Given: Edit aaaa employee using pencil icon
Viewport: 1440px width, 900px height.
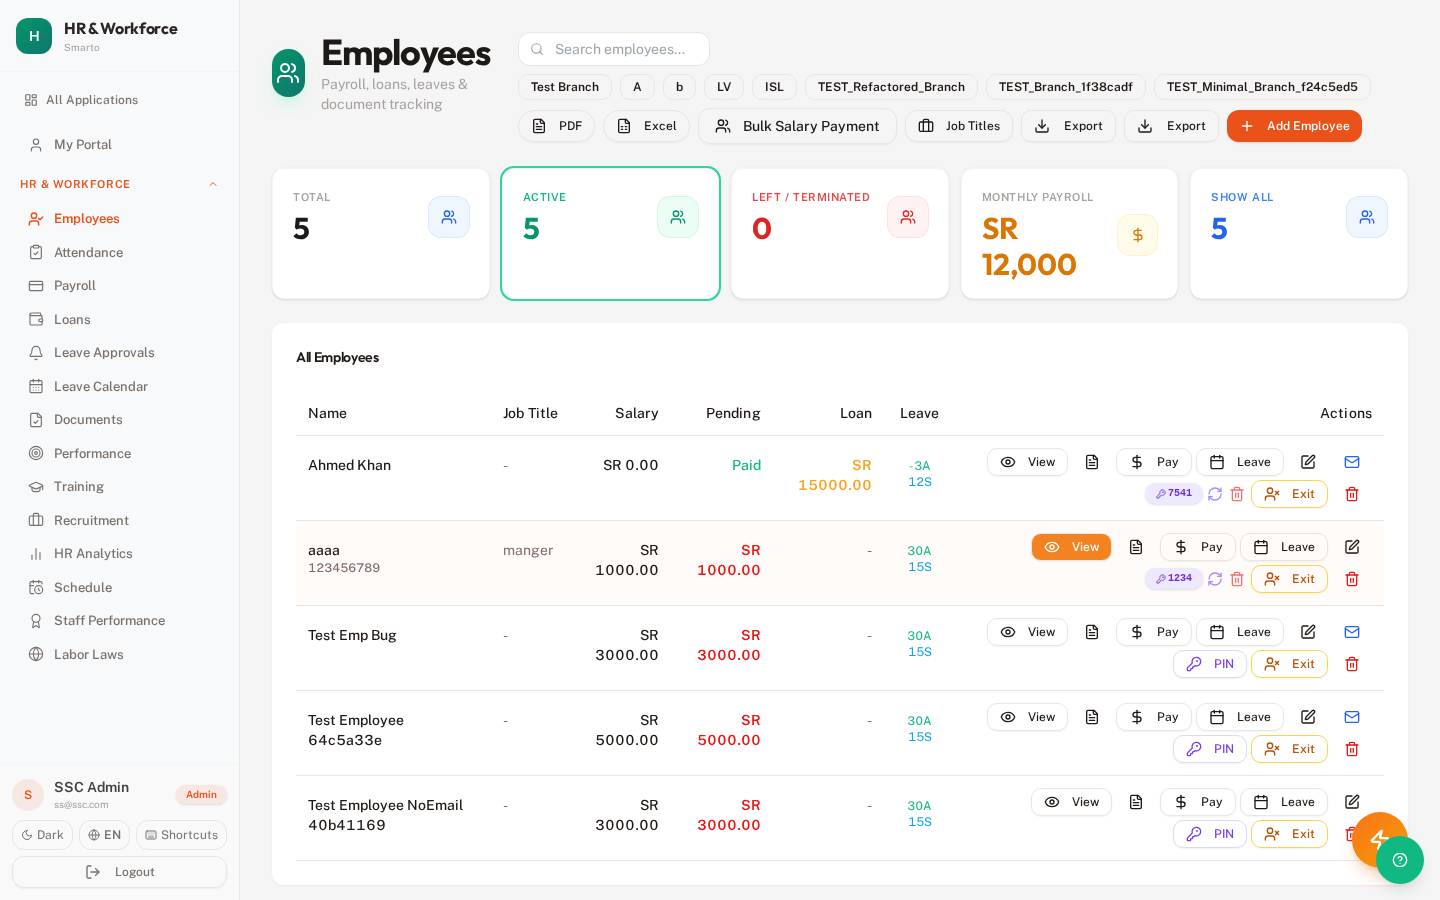Looking at the screenshot, I should (1352, 547).
